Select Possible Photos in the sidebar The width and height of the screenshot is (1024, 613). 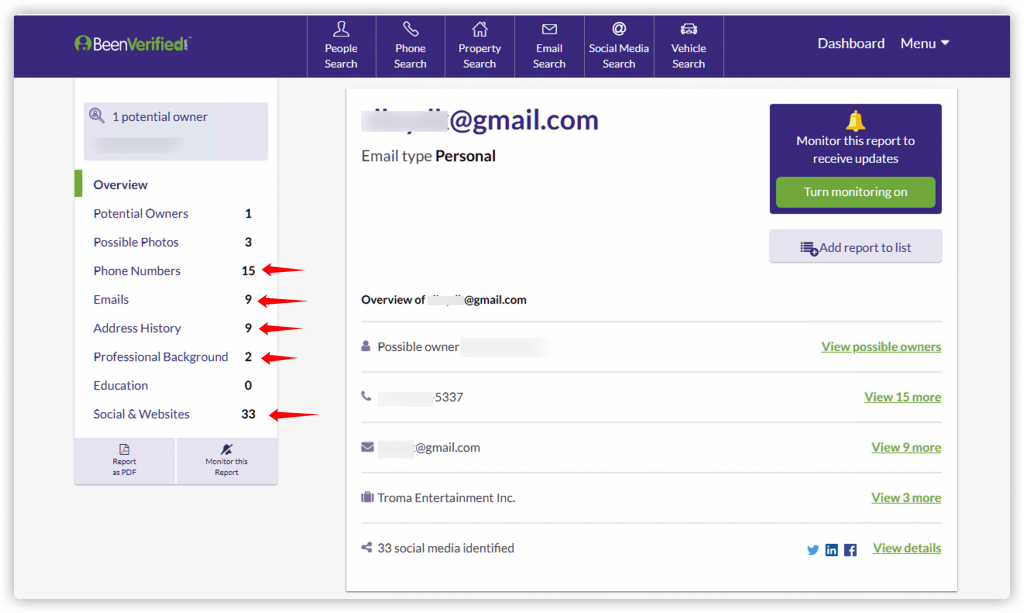click(x=136, y=242)
